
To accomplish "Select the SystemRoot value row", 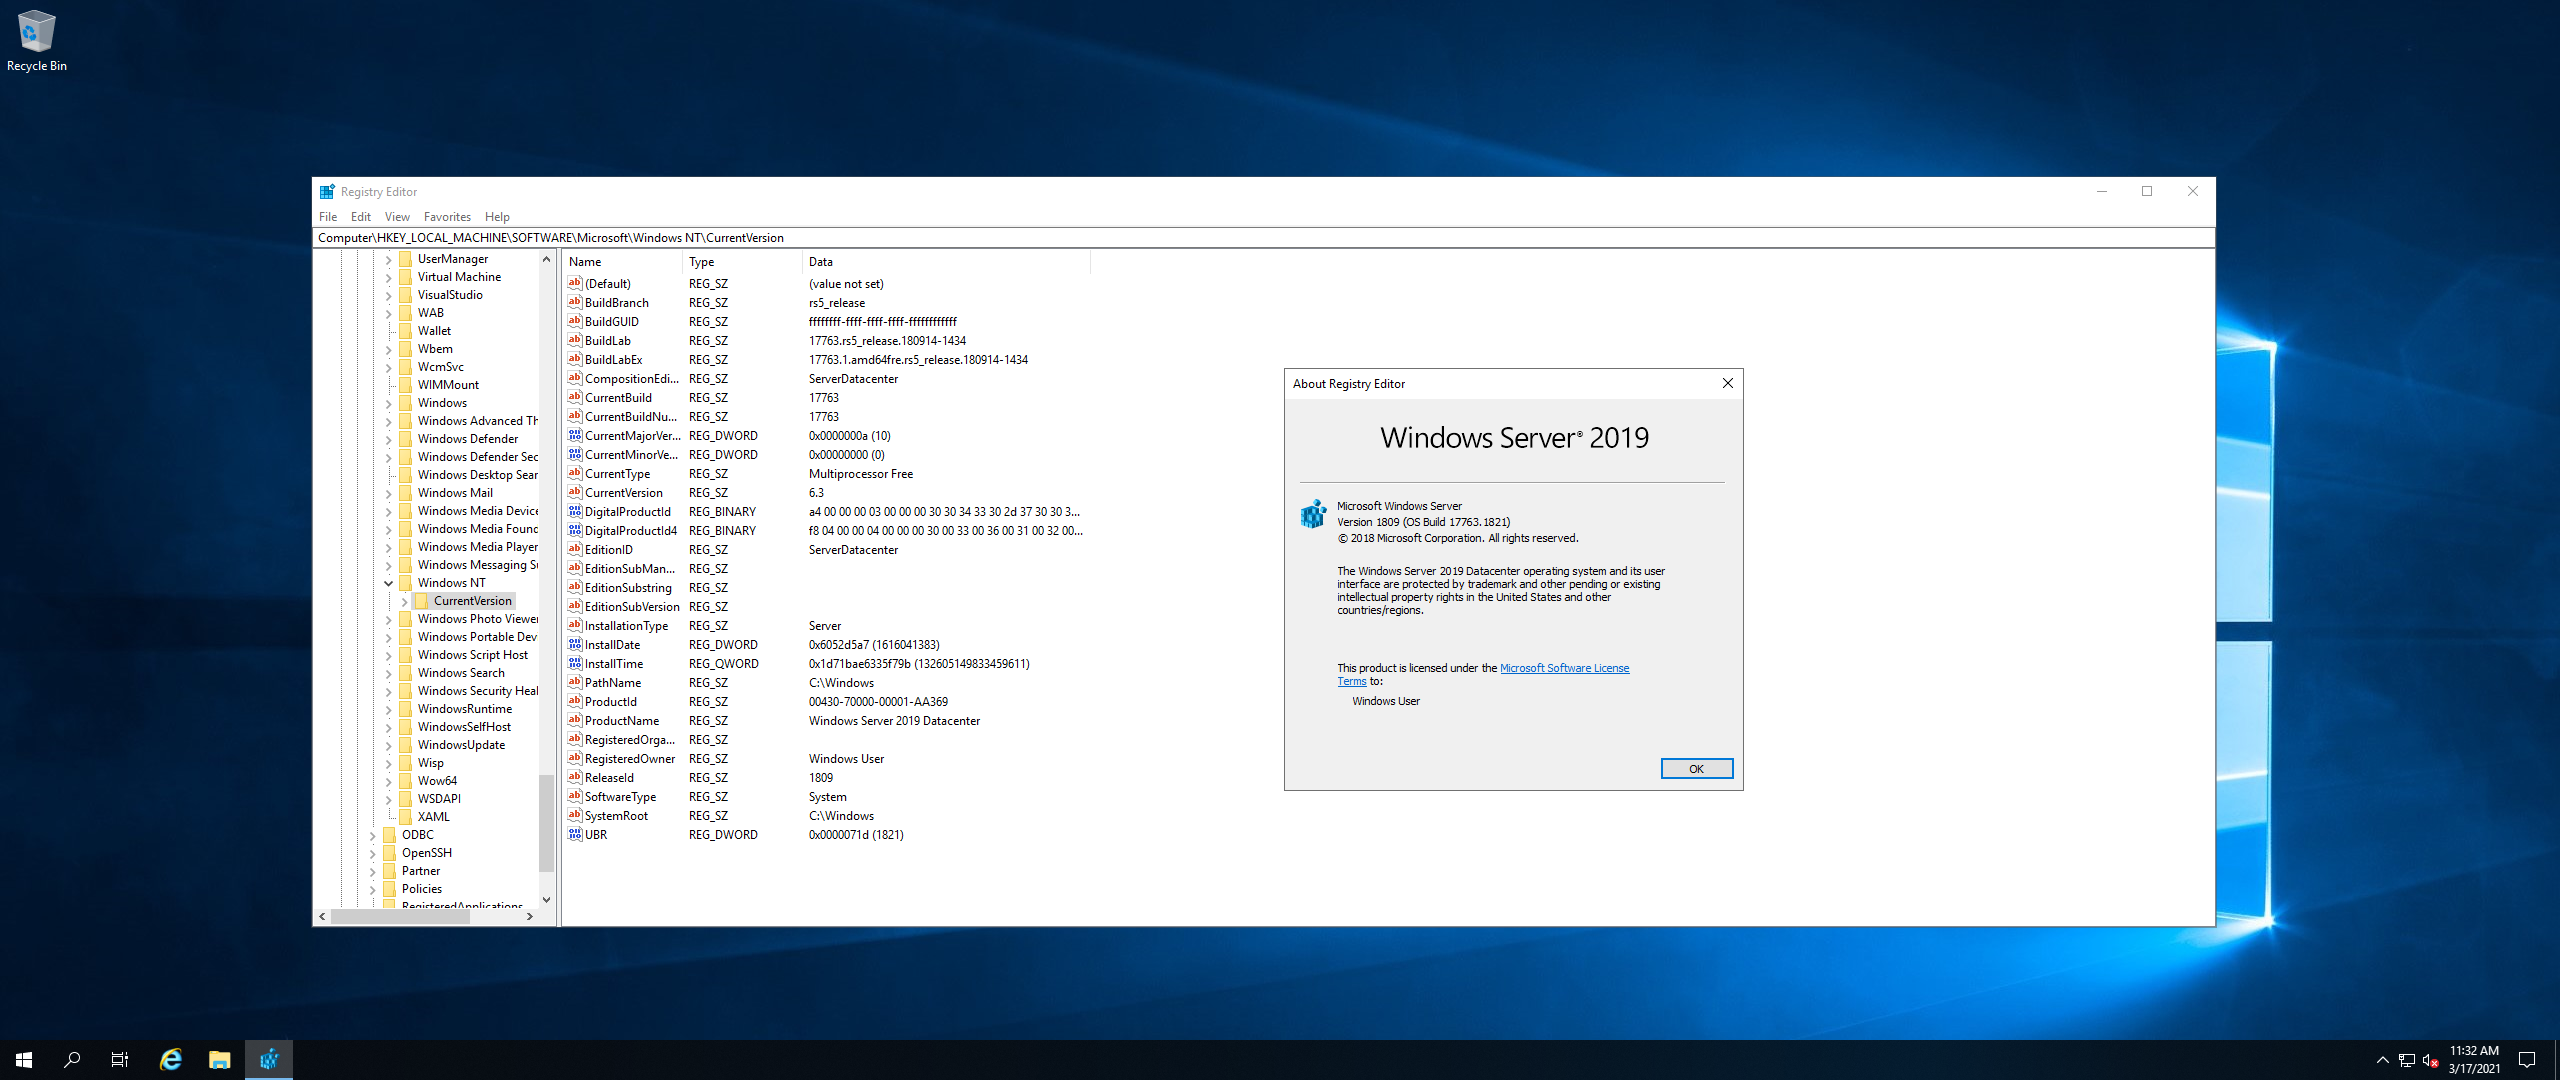I will (x=827, y=815).
